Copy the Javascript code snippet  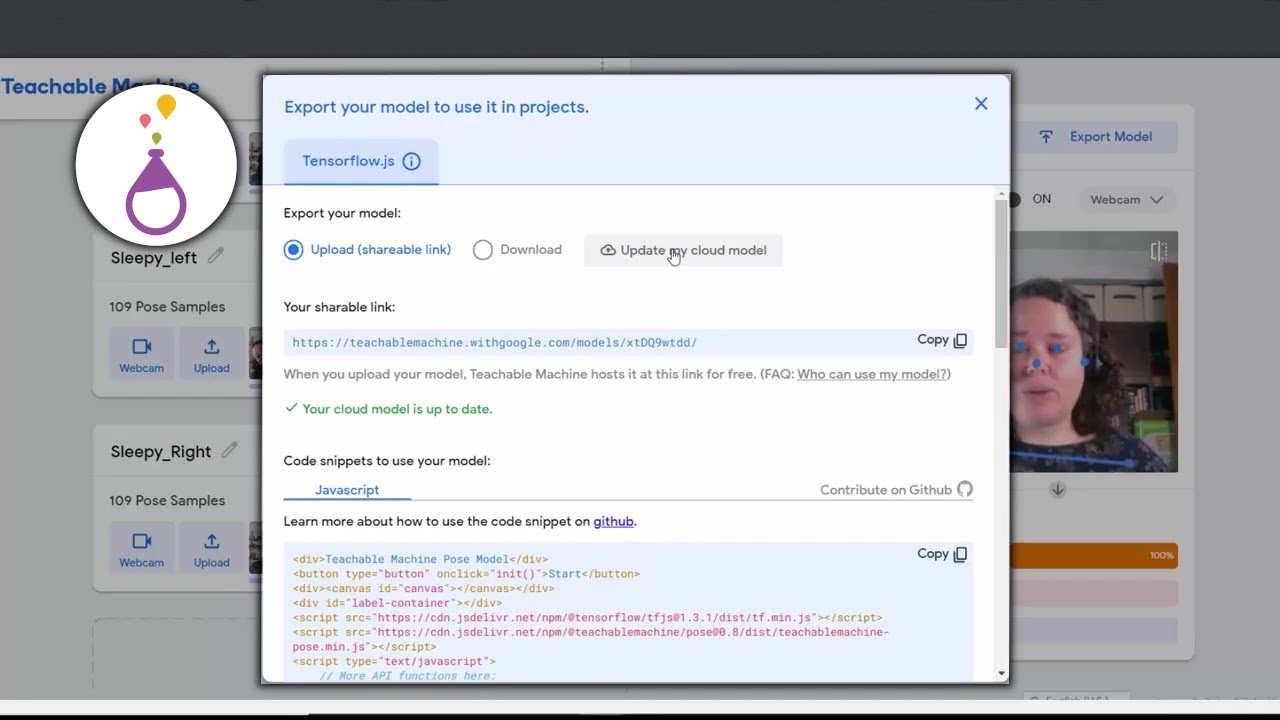coord(942,554)
